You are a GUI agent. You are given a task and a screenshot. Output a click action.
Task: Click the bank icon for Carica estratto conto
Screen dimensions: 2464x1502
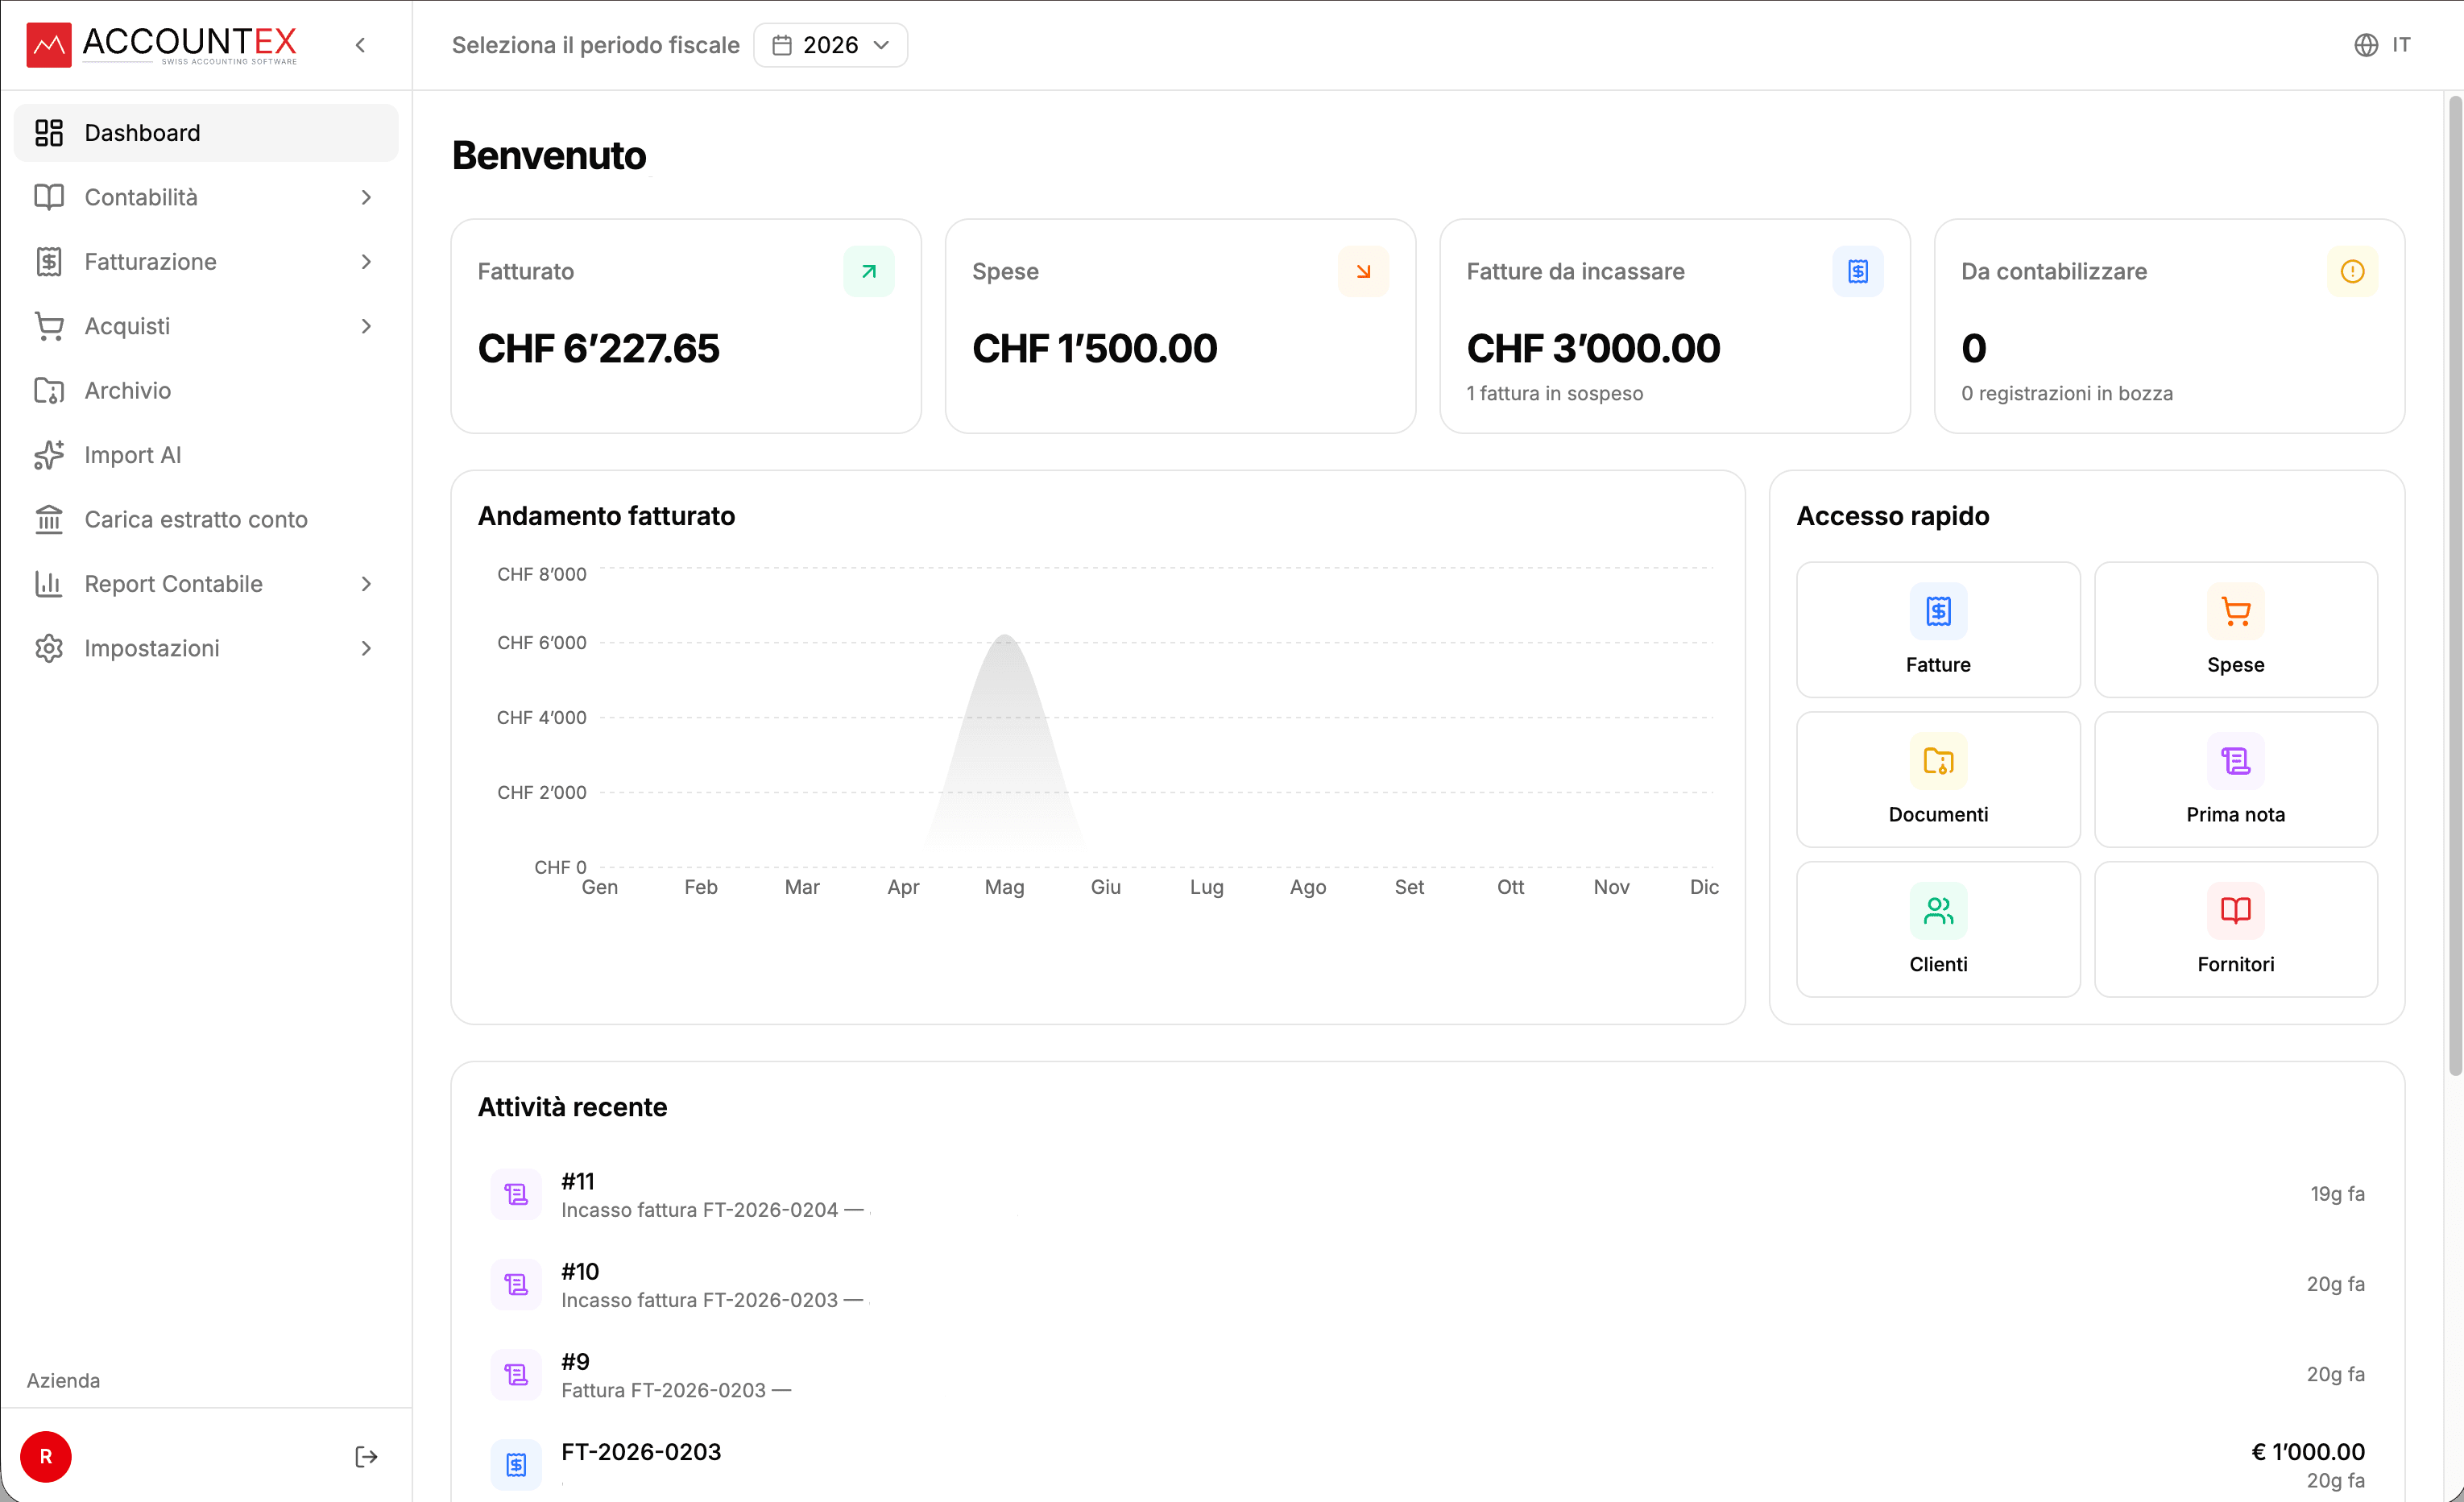(49, 519)
